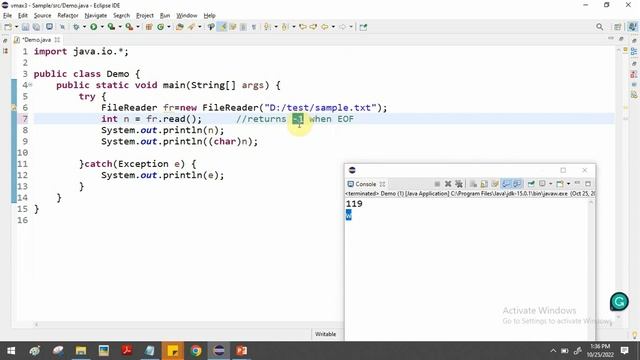Click the New Java Class icon
The image size is (640, 360).
(160, 27)
